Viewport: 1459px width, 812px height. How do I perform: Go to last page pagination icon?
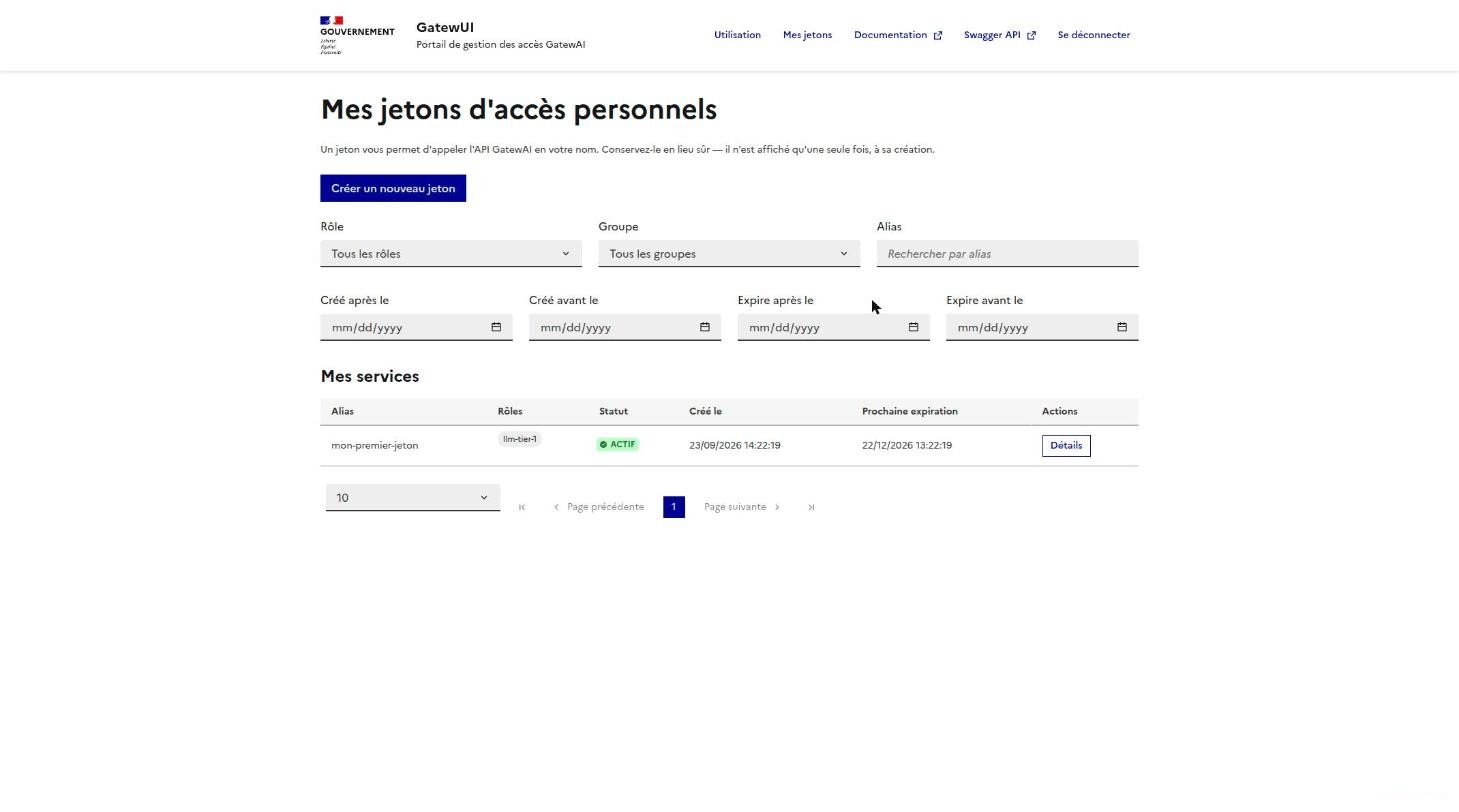click(811, 507)
